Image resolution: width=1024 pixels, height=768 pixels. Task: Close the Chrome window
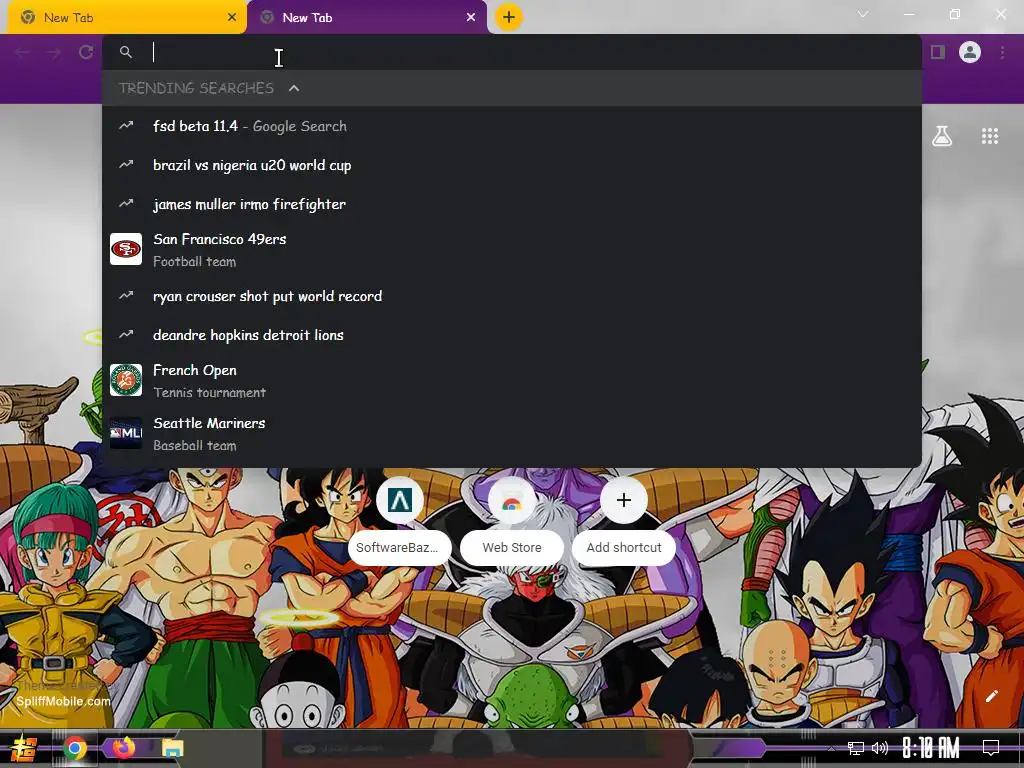click(x=1001, y=14)
